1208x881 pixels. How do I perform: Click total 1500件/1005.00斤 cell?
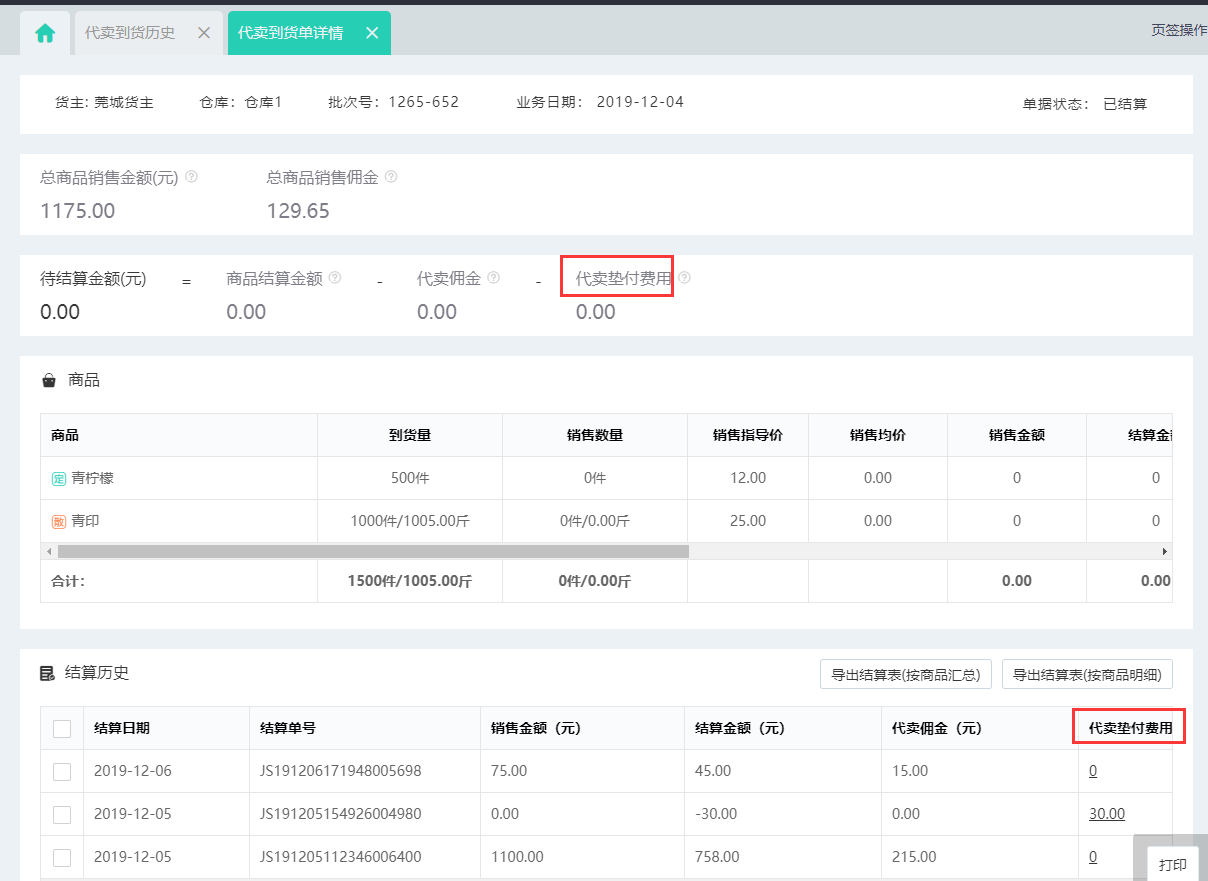pyautogui.click(x=410, y=581)
